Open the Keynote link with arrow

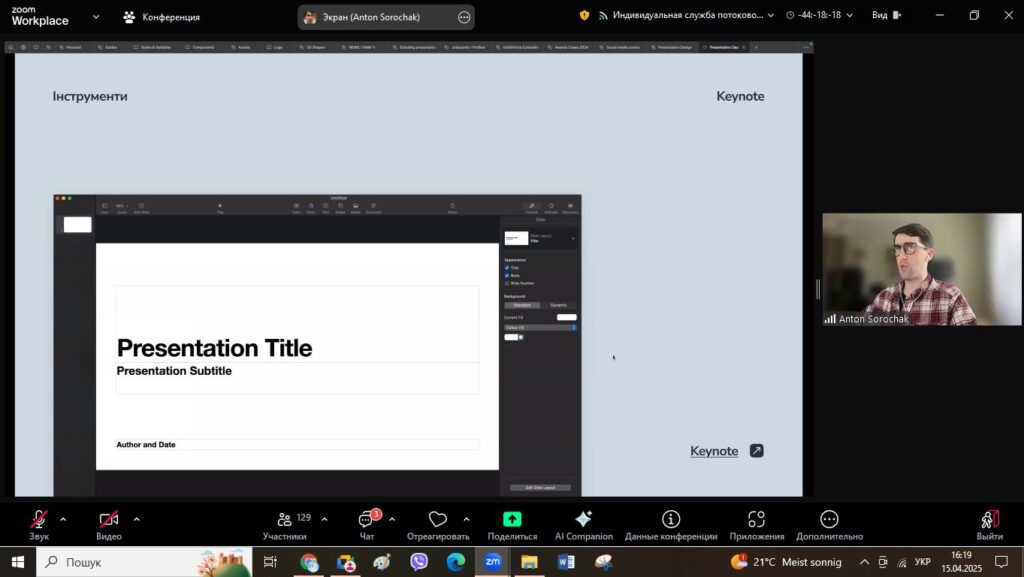pyautogui.click(x=727, y=451)
